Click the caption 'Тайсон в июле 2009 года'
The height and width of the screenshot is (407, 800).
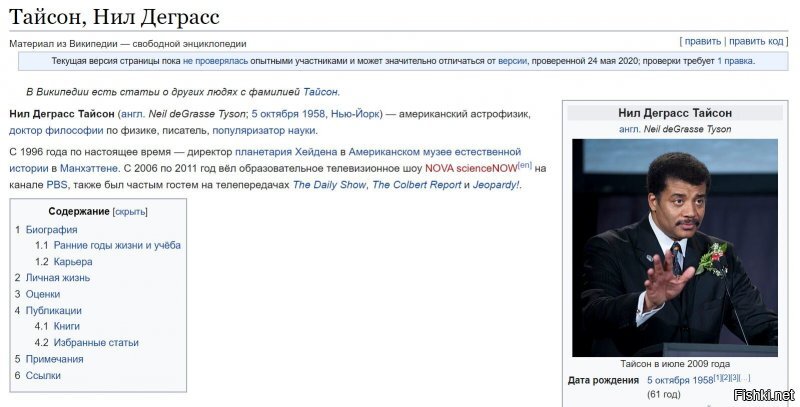[x=675, y=364]
